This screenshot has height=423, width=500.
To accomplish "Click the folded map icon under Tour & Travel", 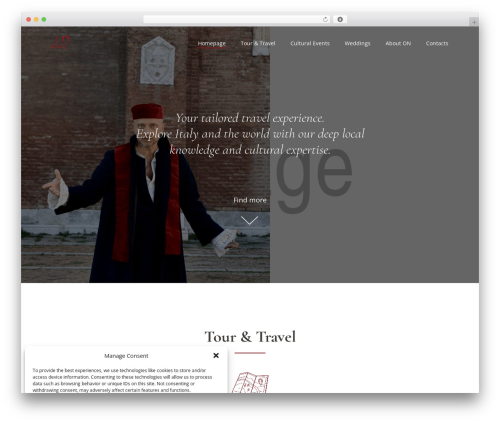I will point(250,383).
